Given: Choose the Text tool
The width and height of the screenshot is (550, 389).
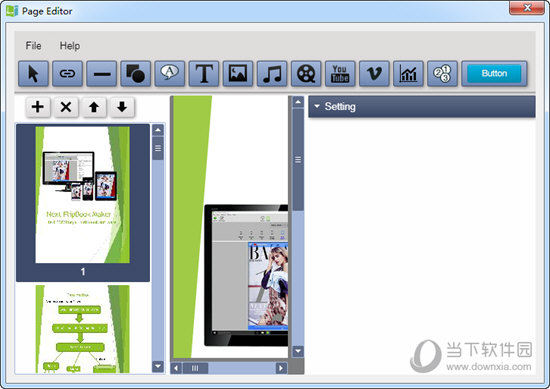Looking at the screenshot, I should tap(204, 74).
